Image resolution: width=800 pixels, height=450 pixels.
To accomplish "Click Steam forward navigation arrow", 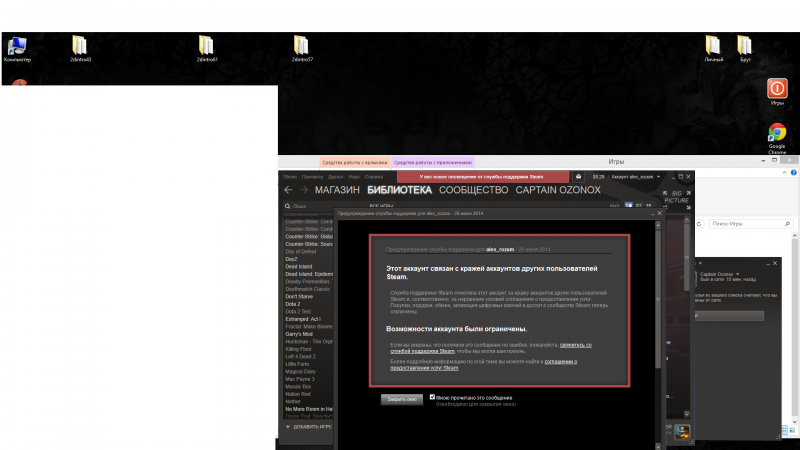I will [304, 190].
